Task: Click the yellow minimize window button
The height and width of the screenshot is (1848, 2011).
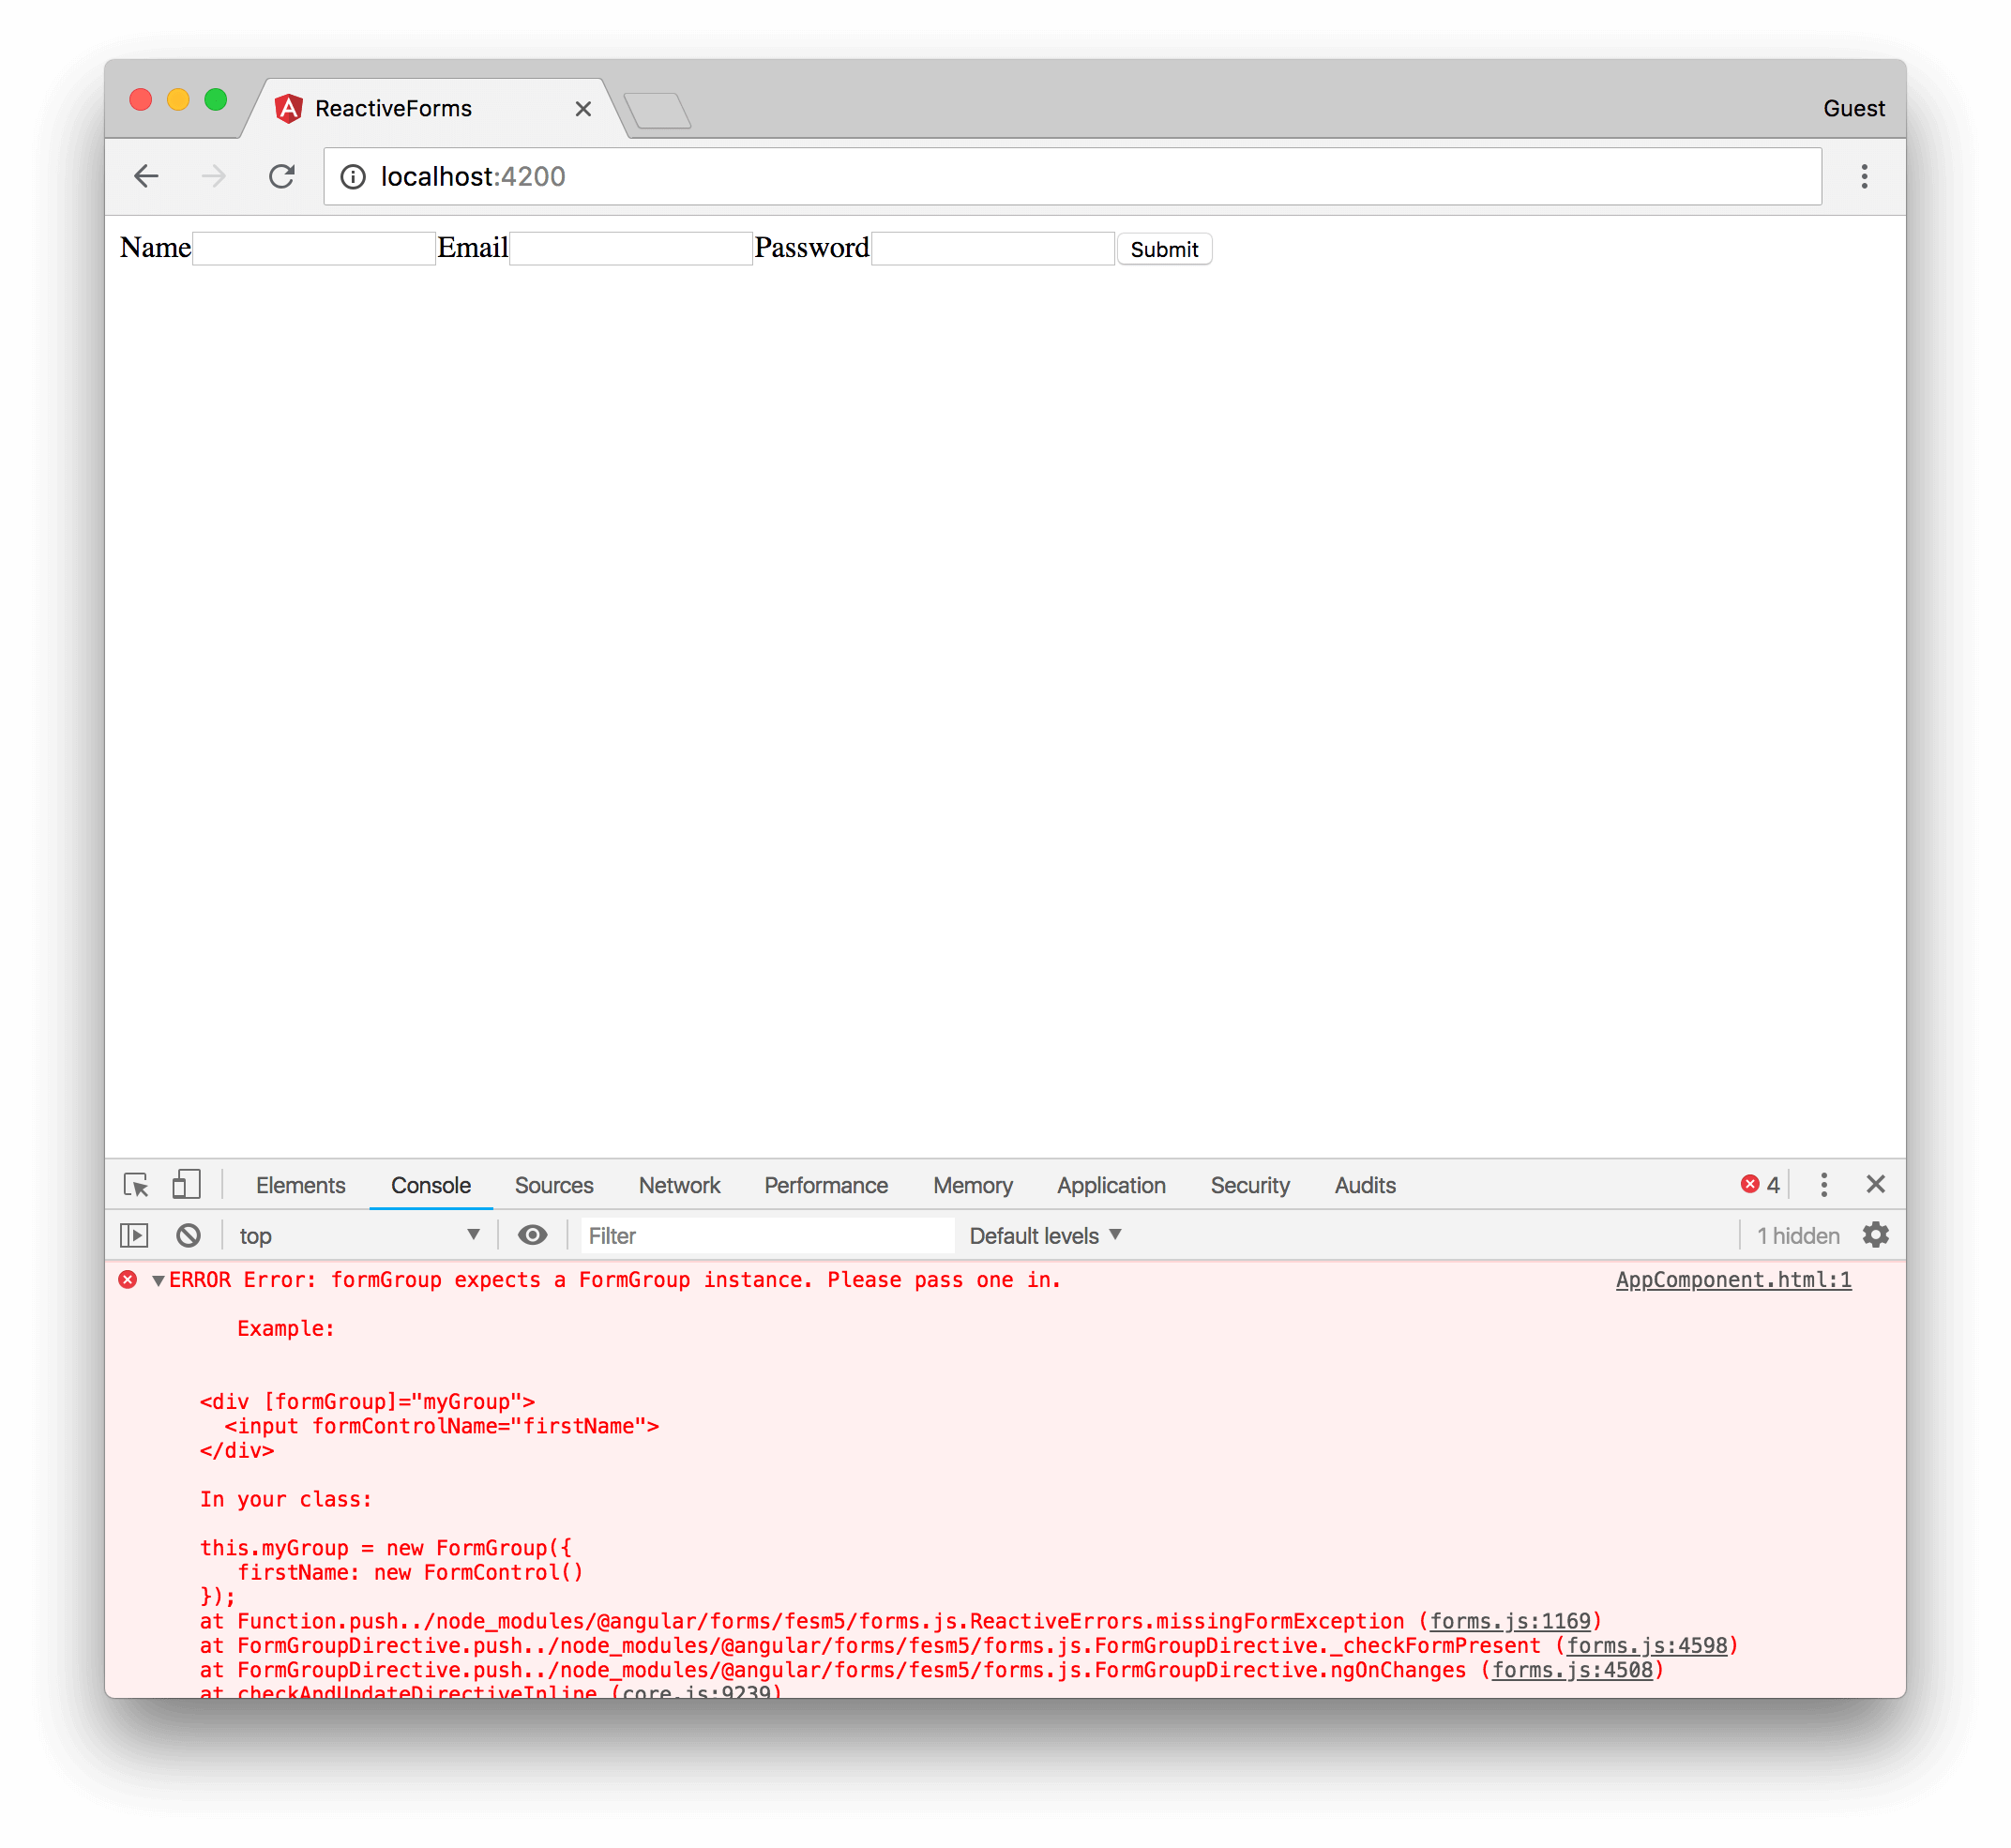Action: (x=178, y=100)
